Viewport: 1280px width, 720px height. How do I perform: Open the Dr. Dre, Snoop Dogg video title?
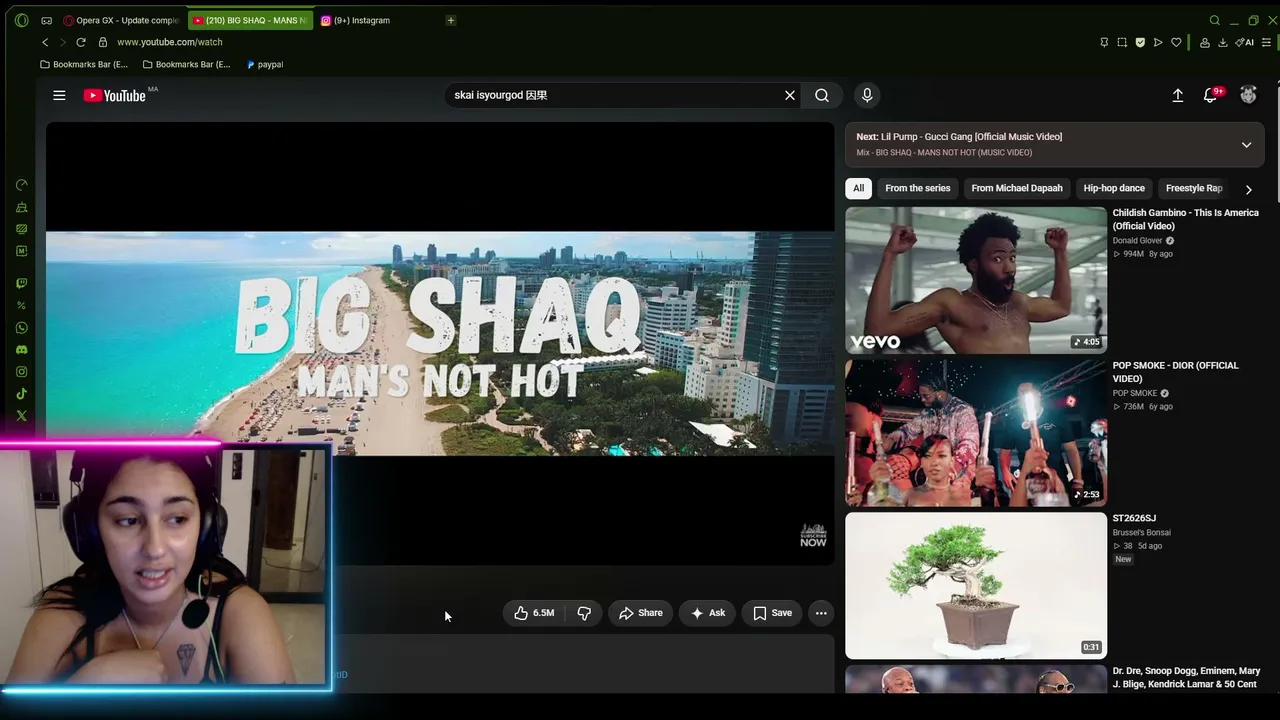[x=1186, y=677]
